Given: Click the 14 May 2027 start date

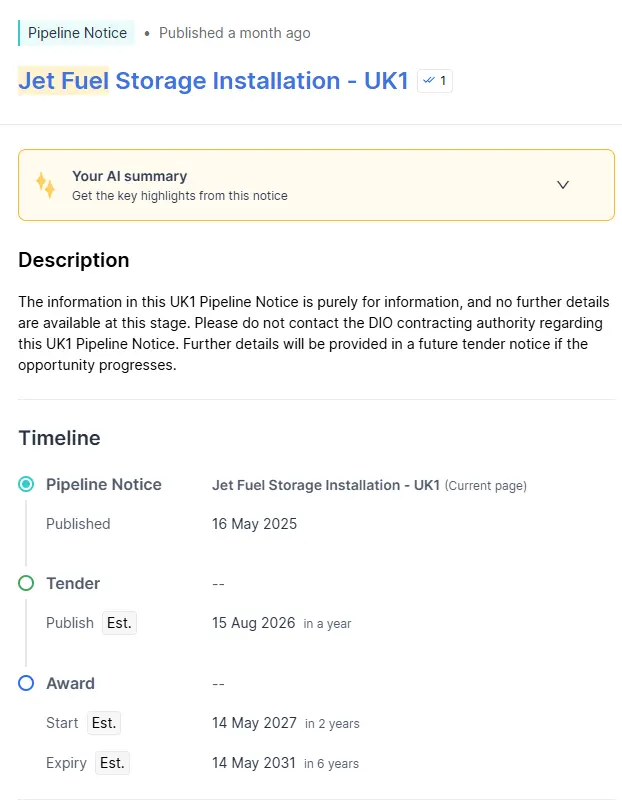Looking at the screenshot, I should point(254,723).
